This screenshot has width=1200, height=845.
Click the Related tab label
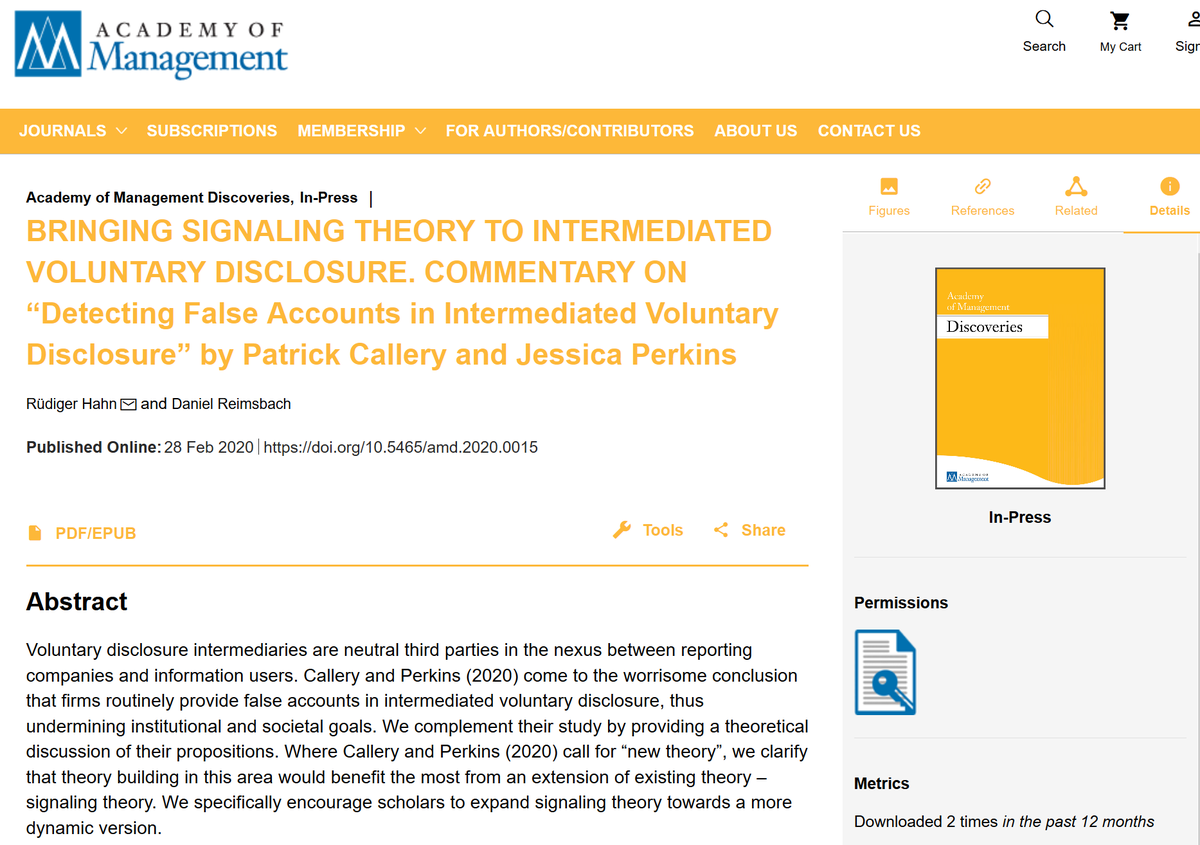pyautogui.click(x=1076, y=211)
